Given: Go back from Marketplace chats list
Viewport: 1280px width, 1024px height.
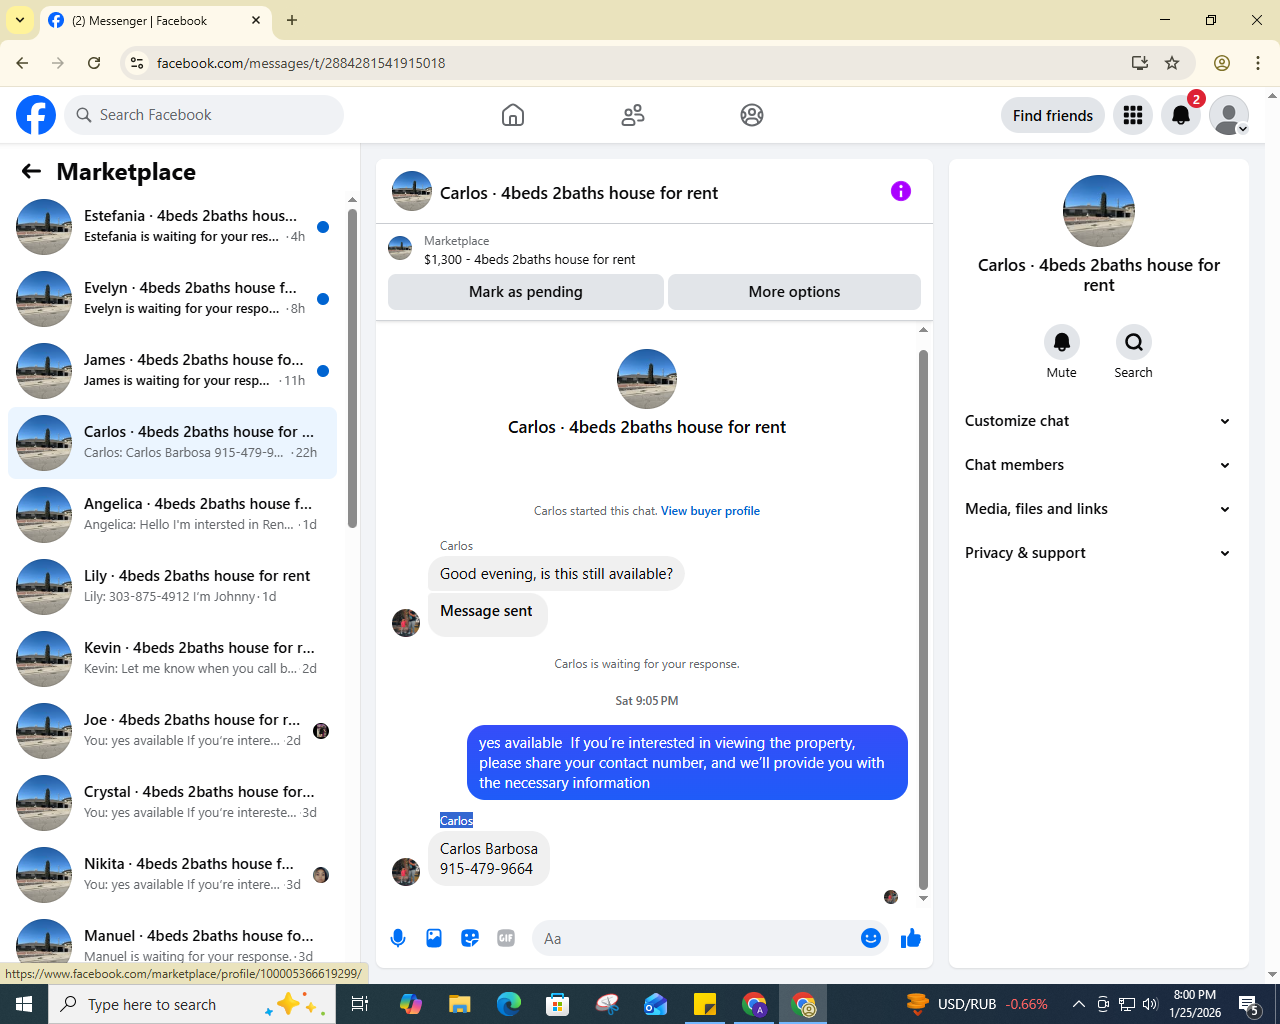Looking at the screenshot, I should click(x=31, y=172).
